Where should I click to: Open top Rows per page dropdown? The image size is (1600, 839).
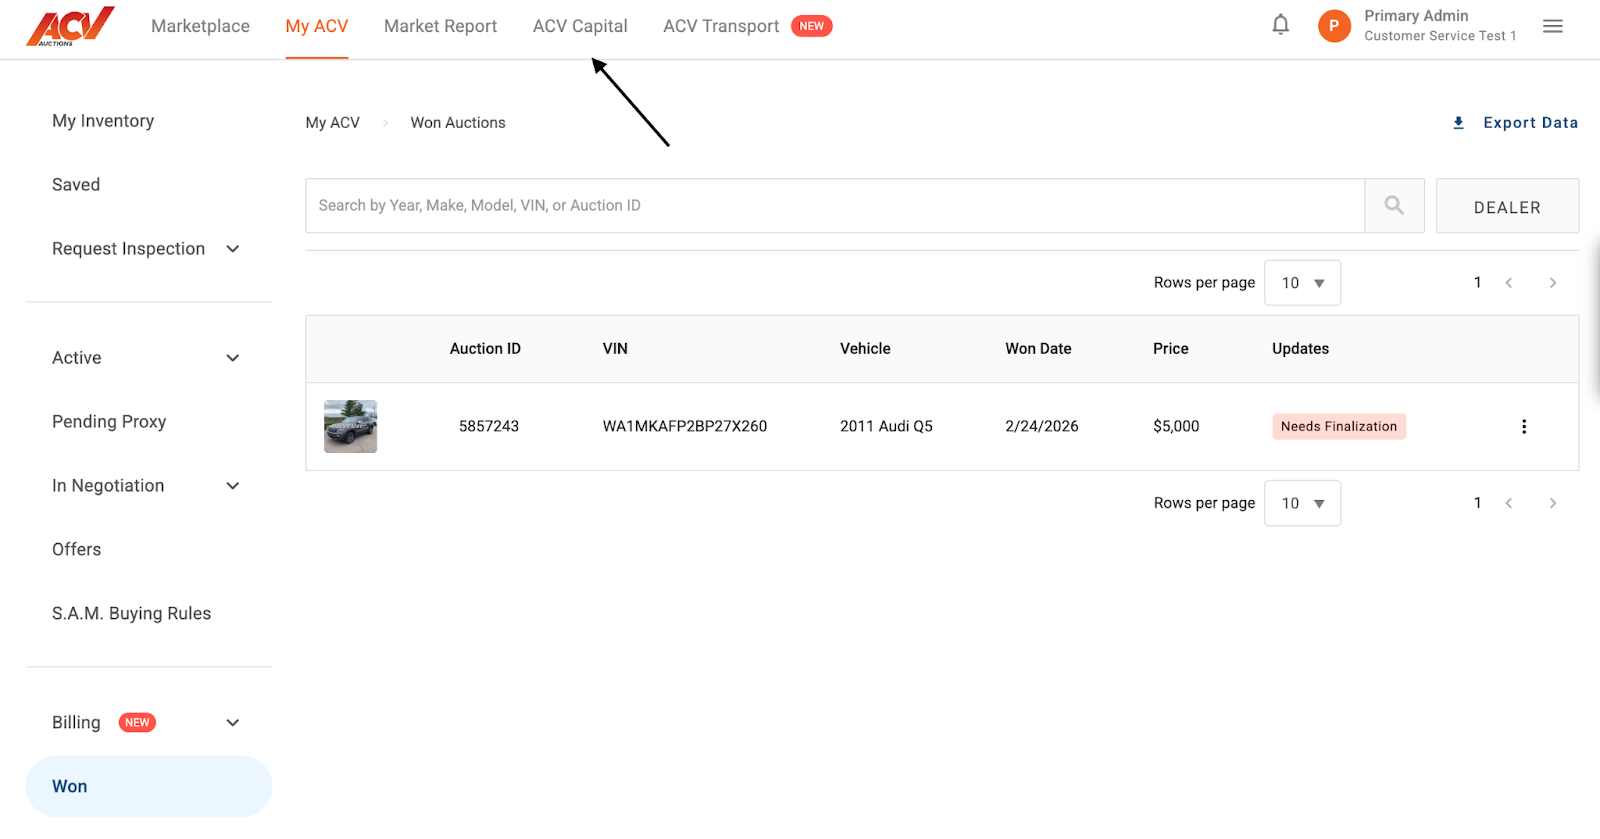point(1302,283)
